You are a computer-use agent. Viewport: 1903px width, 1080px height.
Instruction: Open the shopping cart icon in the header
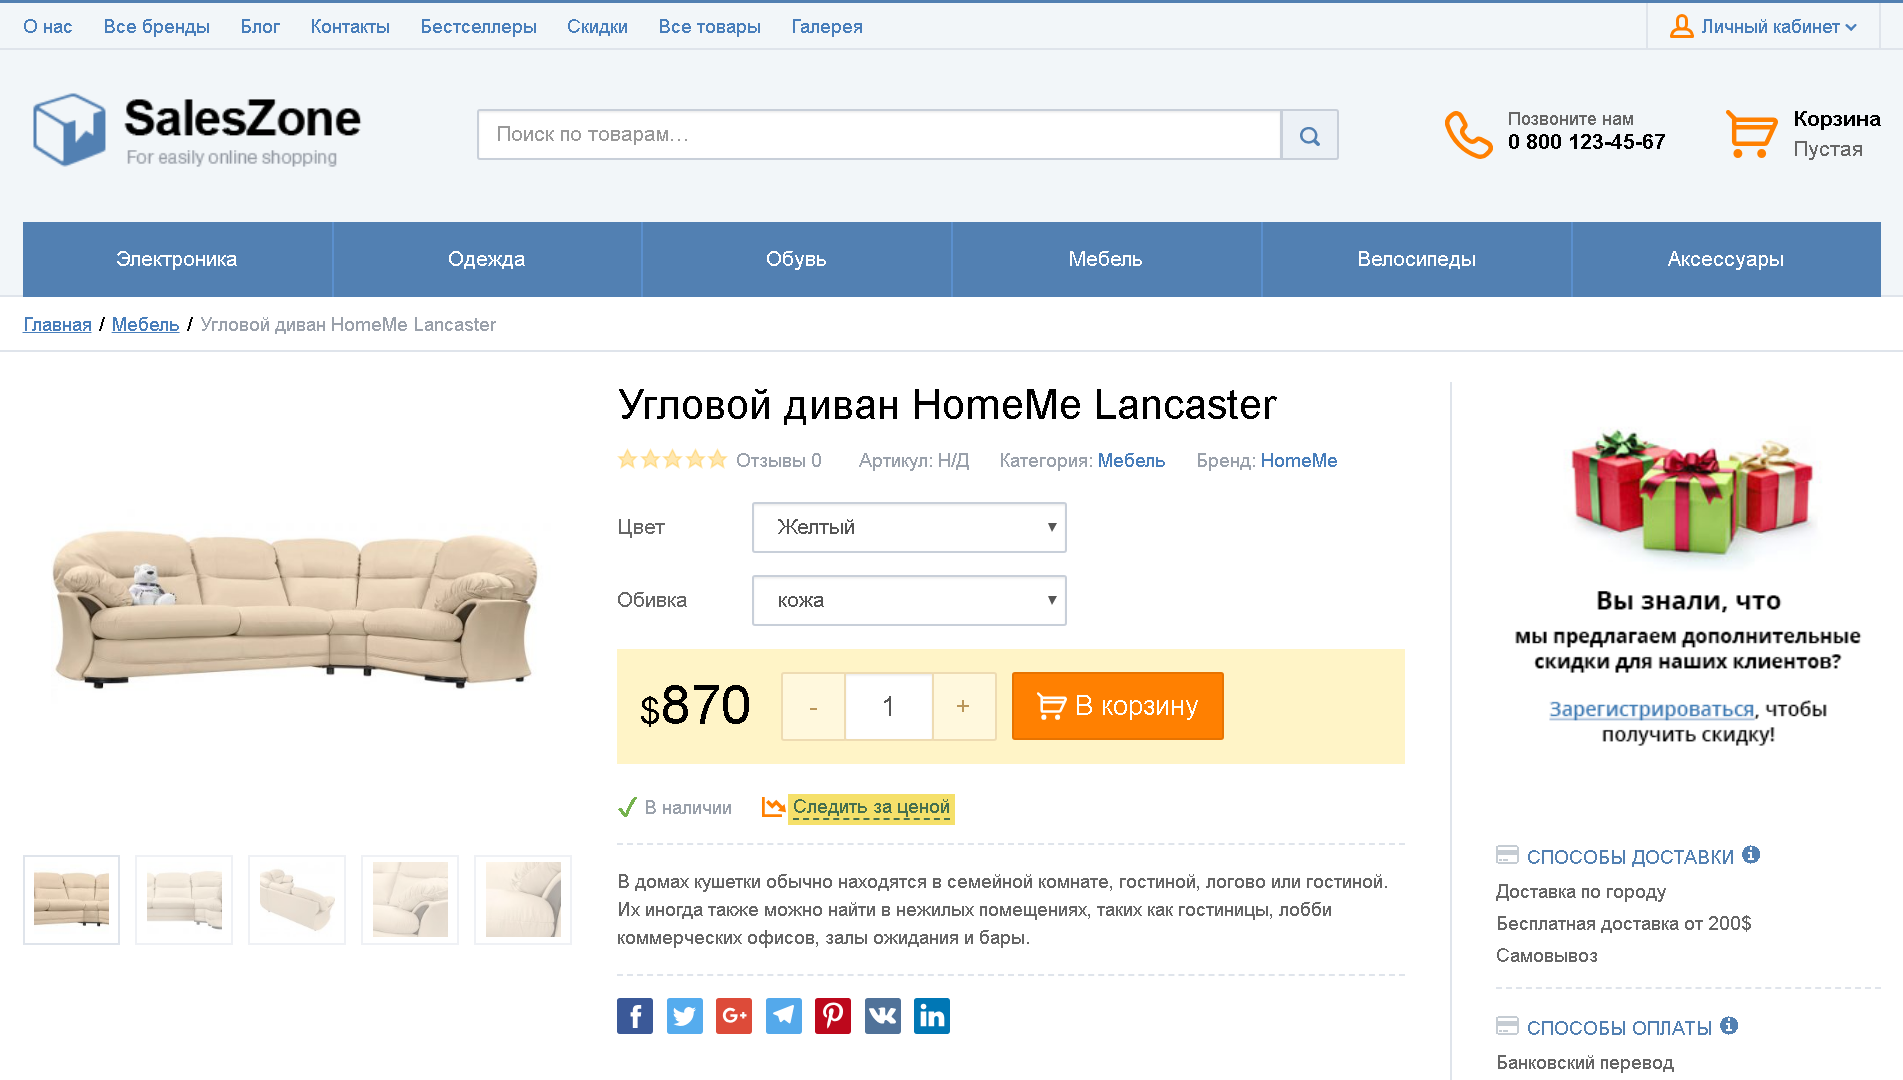[1751, 134]
